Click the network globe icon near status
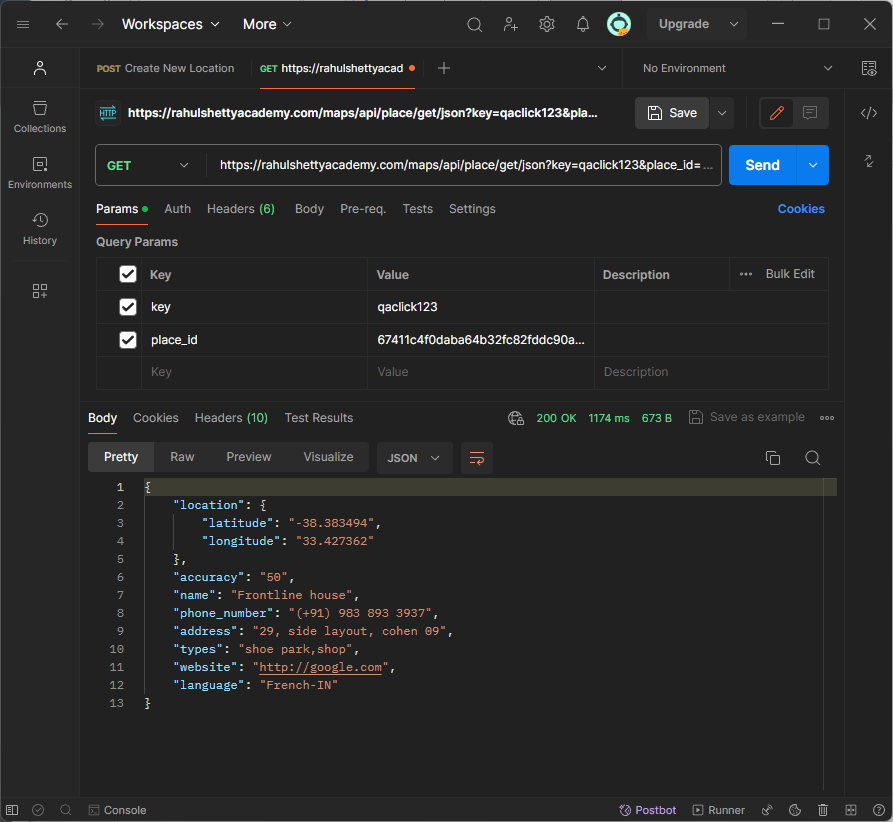This screenshot has width=893, height=822. tap(516, 418)
